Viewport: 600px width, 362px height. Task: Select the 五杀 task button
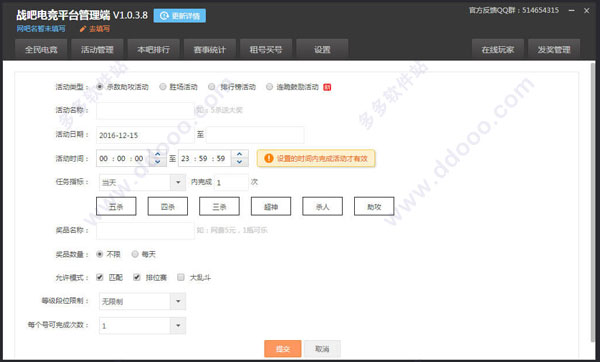116,207
